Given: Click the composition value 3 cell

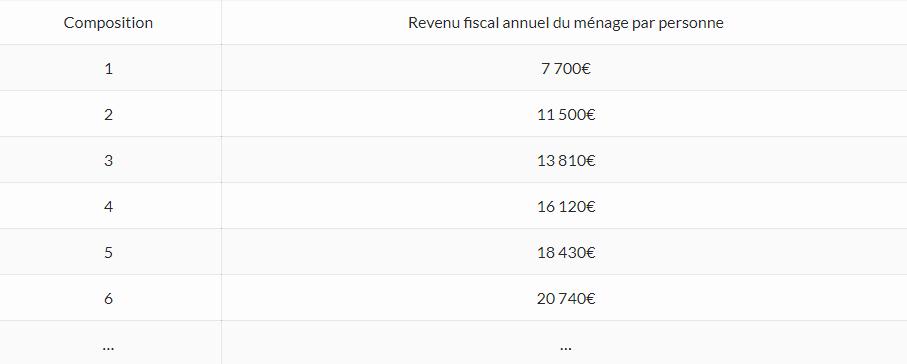Looking at the screenshot, I should (x=108, y=160).
